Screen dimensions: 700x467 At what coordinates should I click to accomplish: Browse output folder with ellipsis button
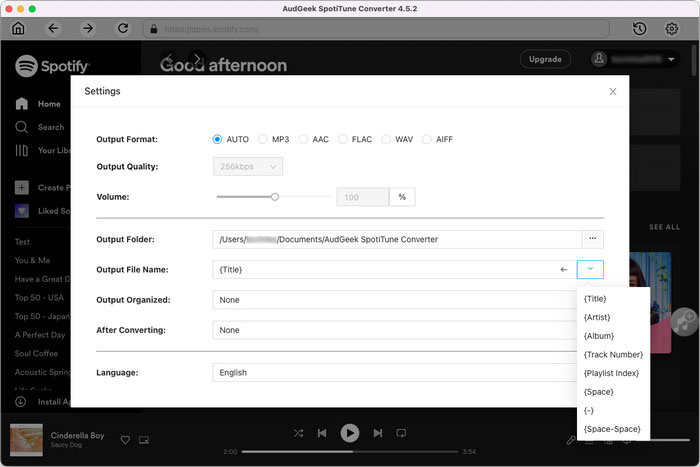592,239
